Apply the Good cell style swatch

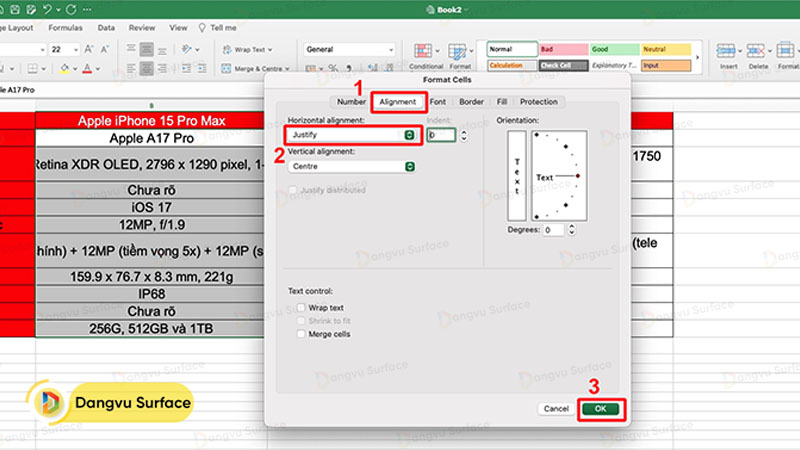click(611, 49)
